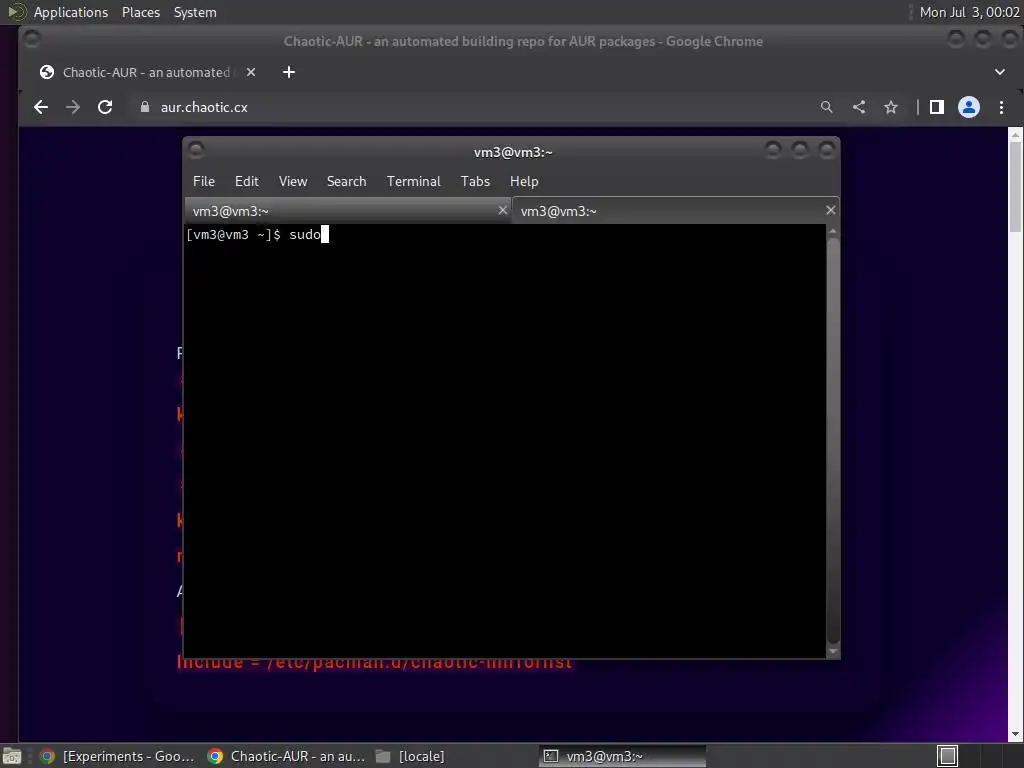Go back in Chrome browser

(x=40, y=107)
